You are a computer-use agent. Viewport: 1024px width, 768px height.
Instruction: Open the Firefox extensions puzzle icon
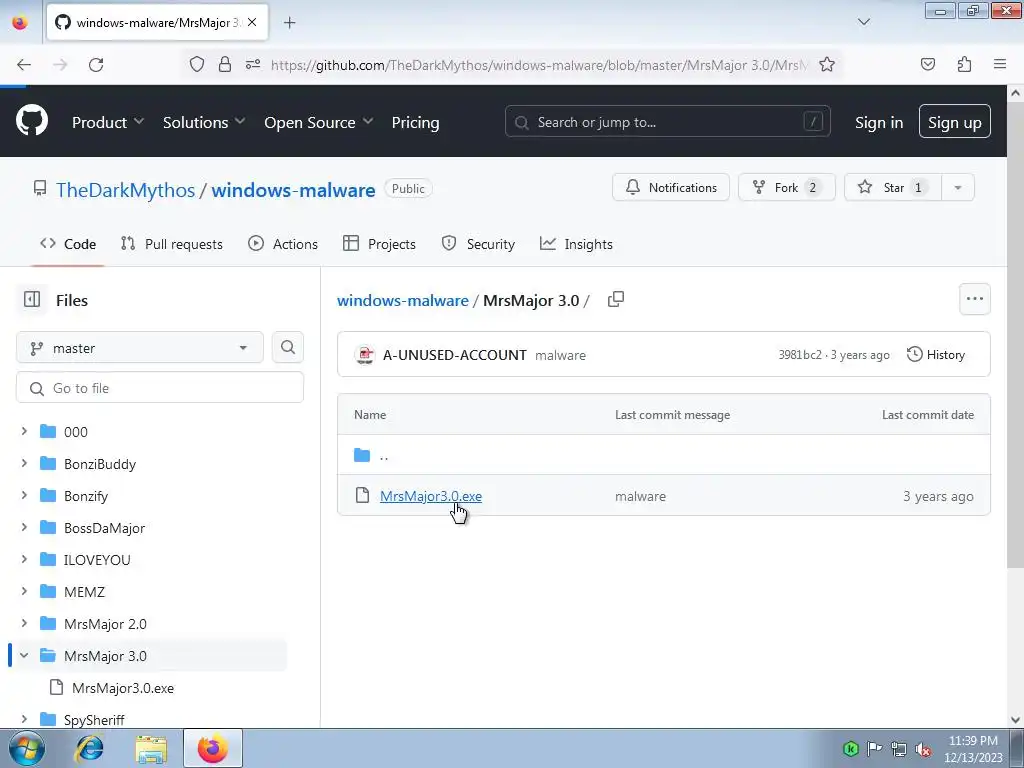[x=964, y=64]
